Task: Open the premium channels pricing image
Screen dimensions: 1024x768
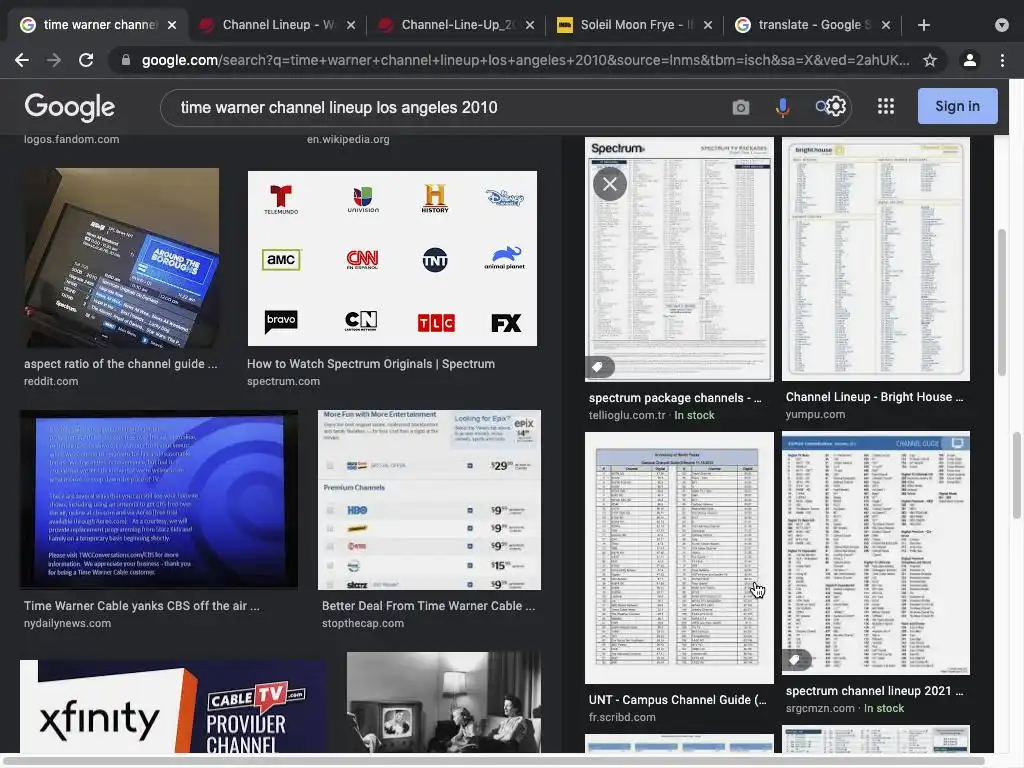Action: 429,500
